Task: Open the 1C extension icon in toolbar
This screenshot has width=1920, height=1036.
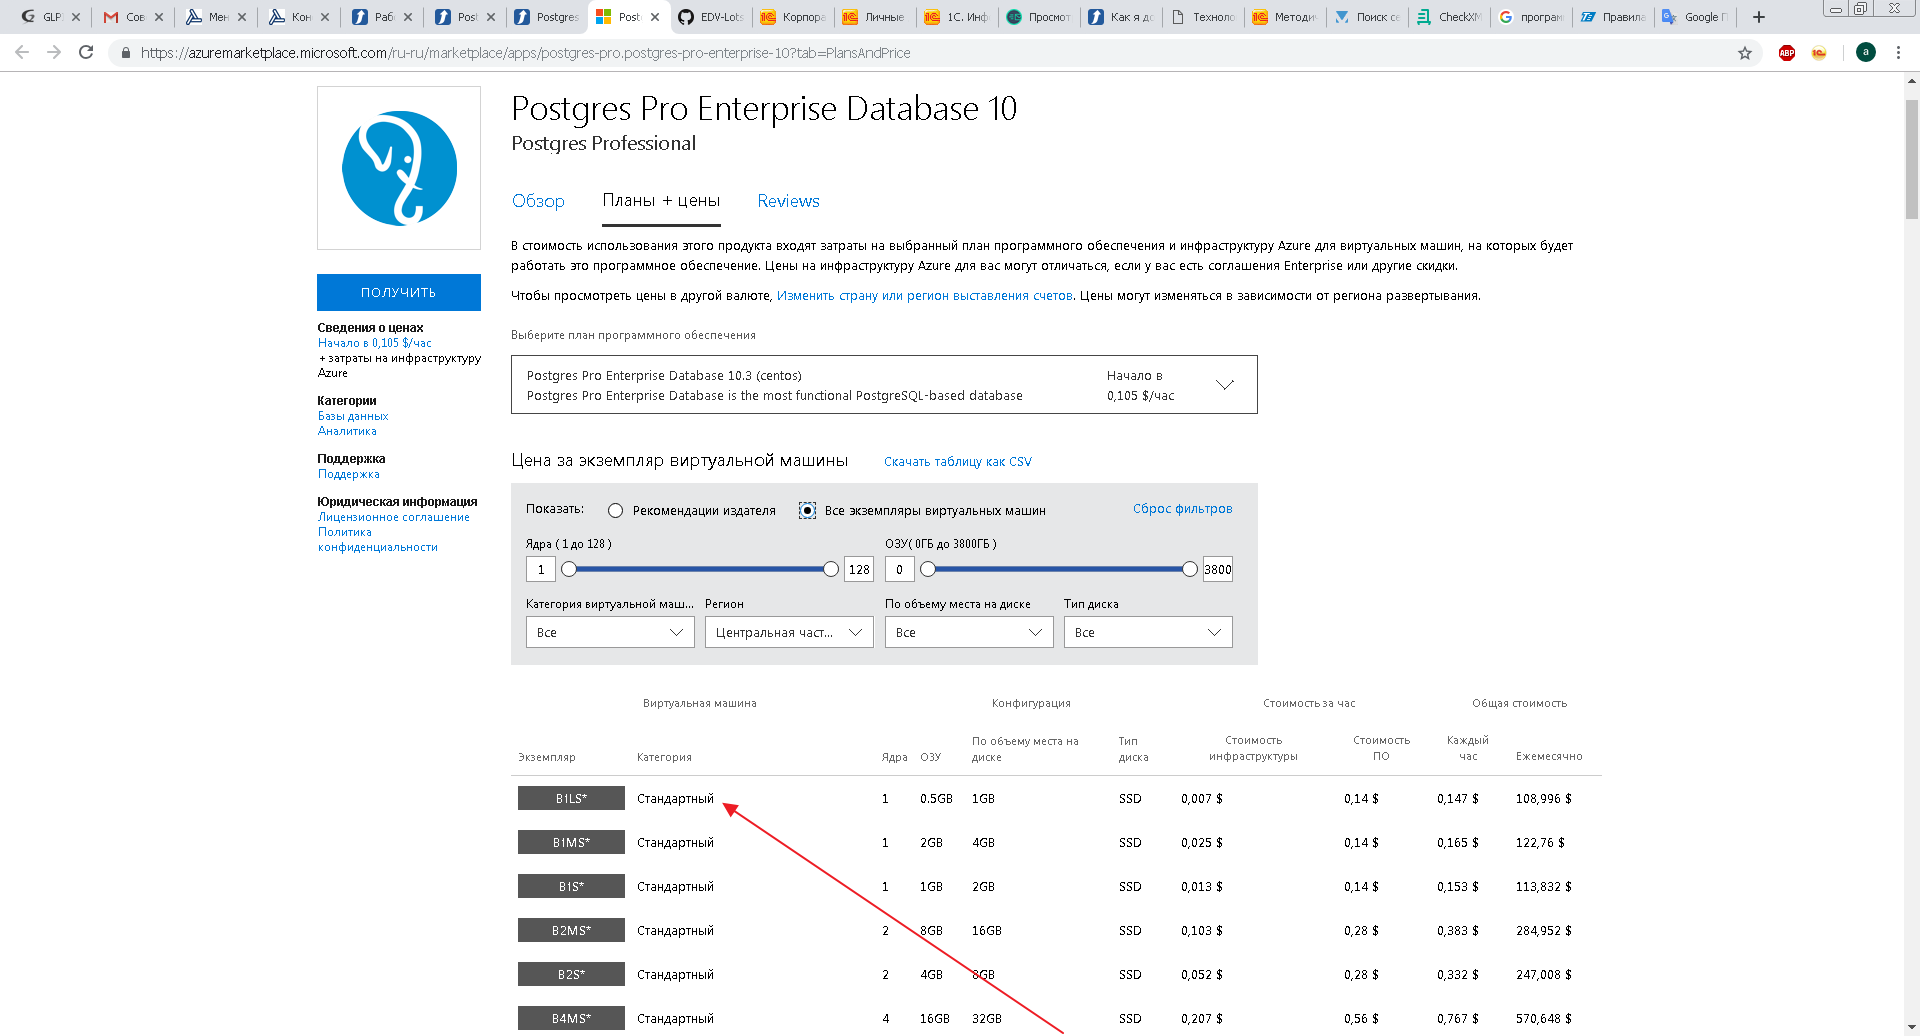Action: 1819,53
